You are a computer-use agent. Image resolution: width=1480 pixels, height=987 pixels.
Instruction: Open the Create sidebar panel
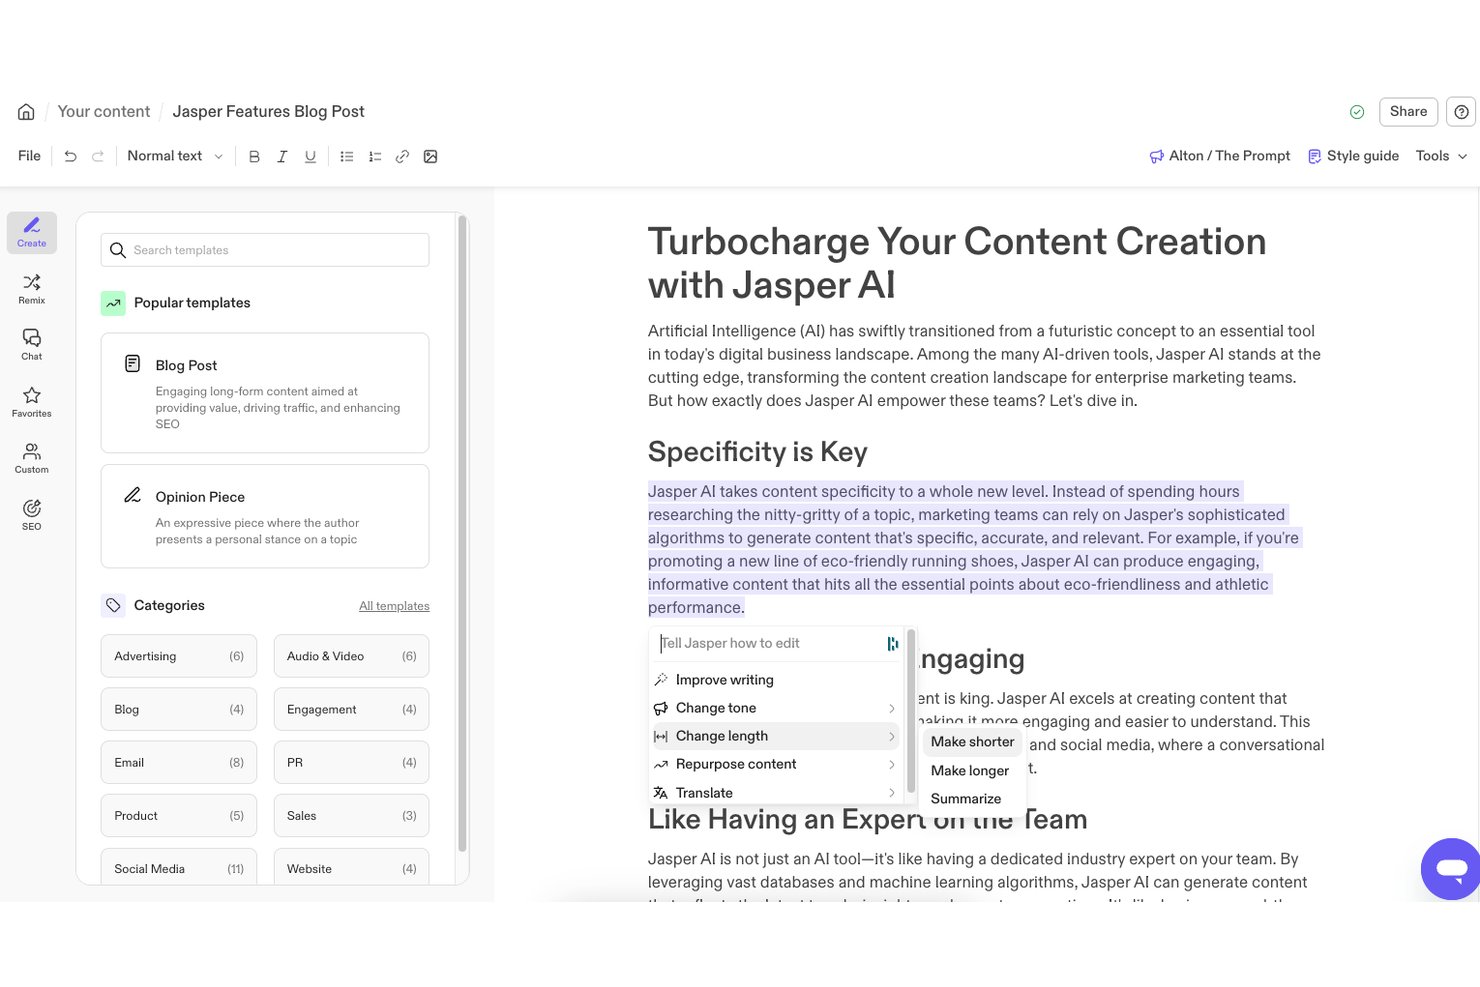click(x=32, y=232)
